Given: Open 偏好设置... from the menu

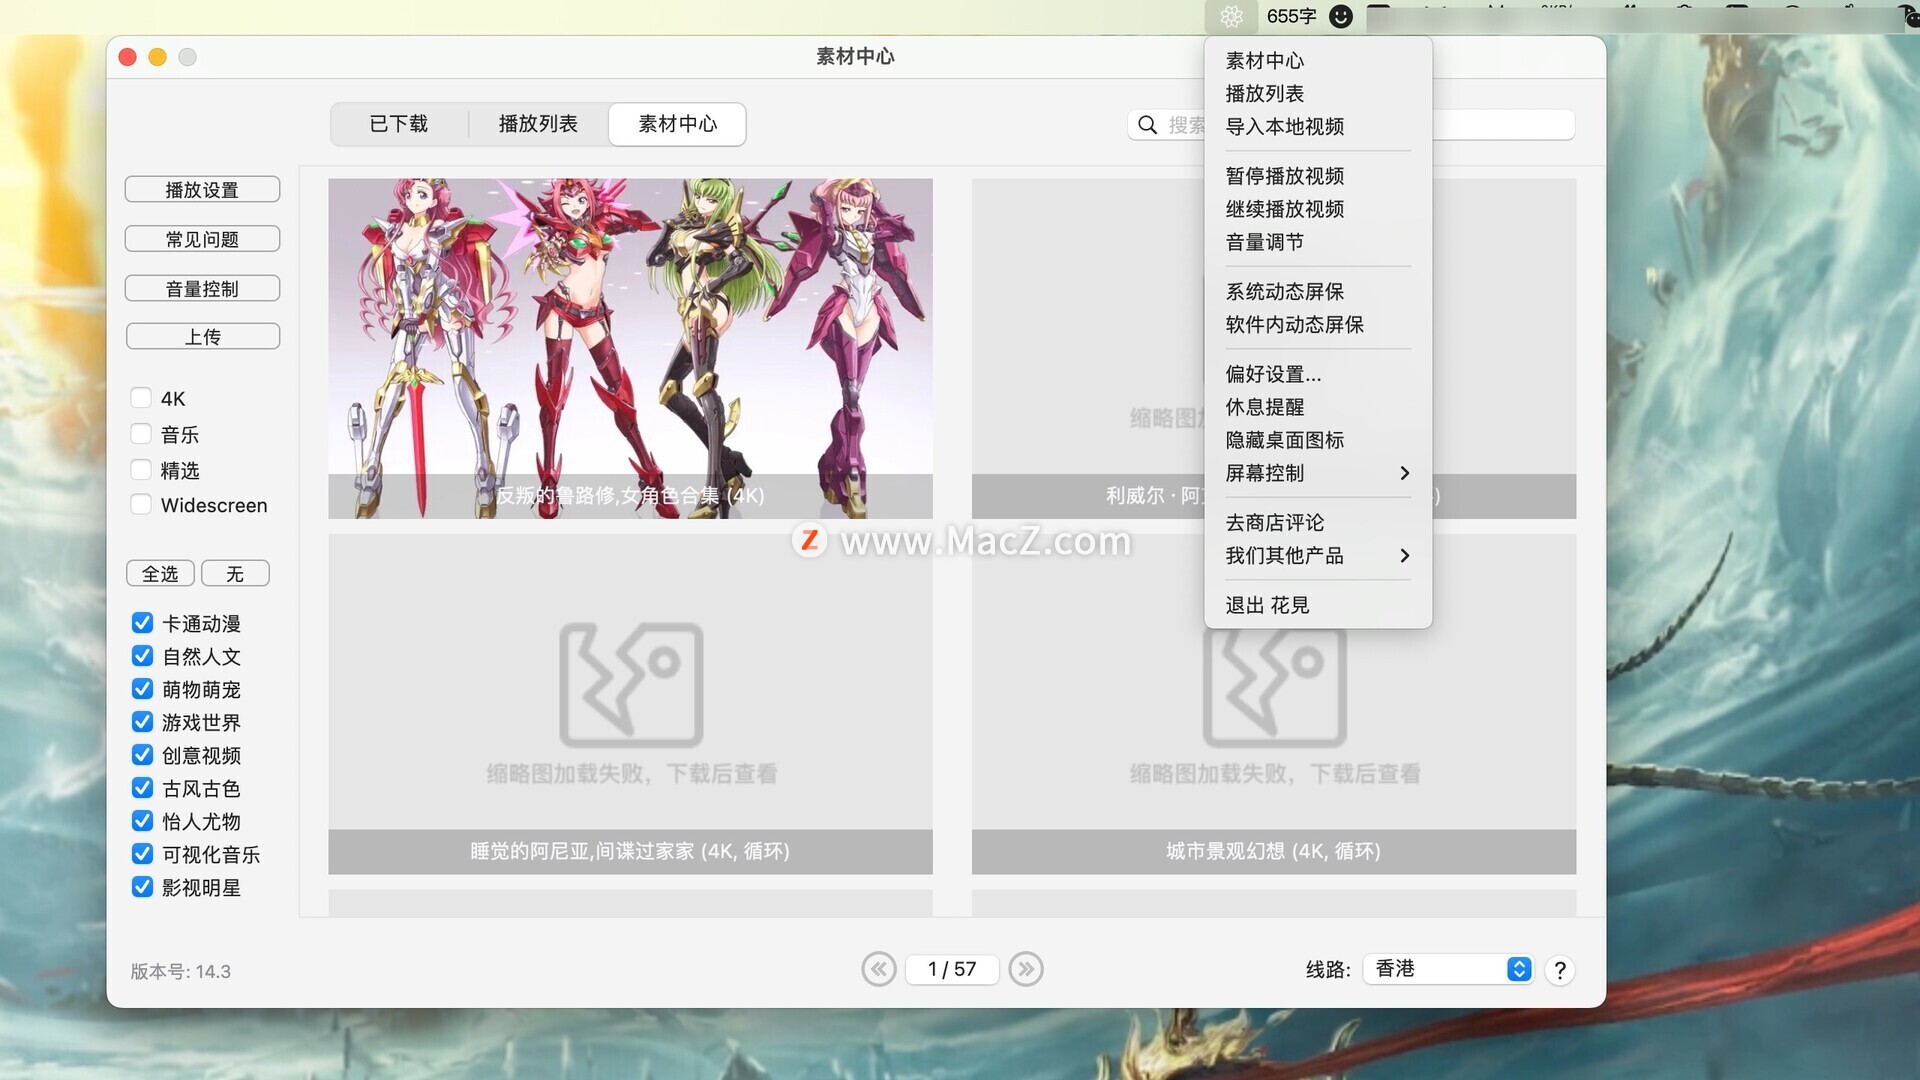Looking at the screenshot, I should tap(1318, 374).
